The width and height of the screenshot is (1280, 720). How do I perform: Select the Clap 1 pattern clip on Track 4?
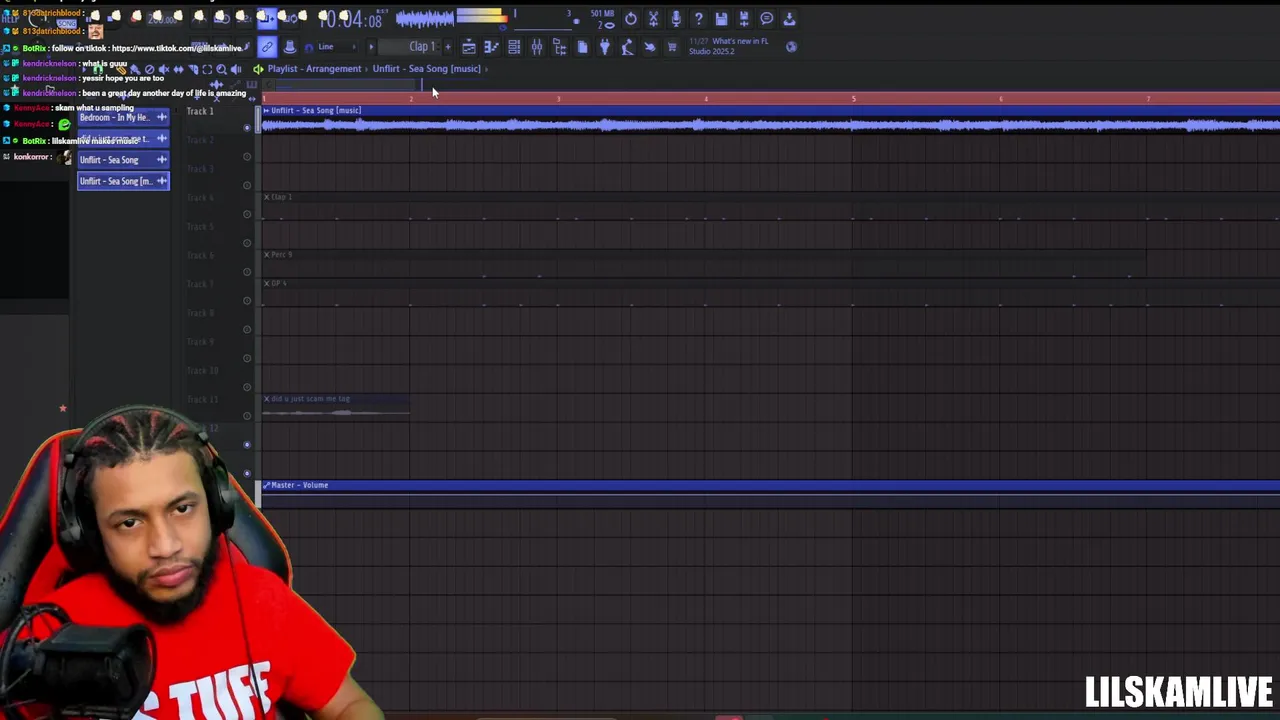pyautogui.click(x=770, y=206)
